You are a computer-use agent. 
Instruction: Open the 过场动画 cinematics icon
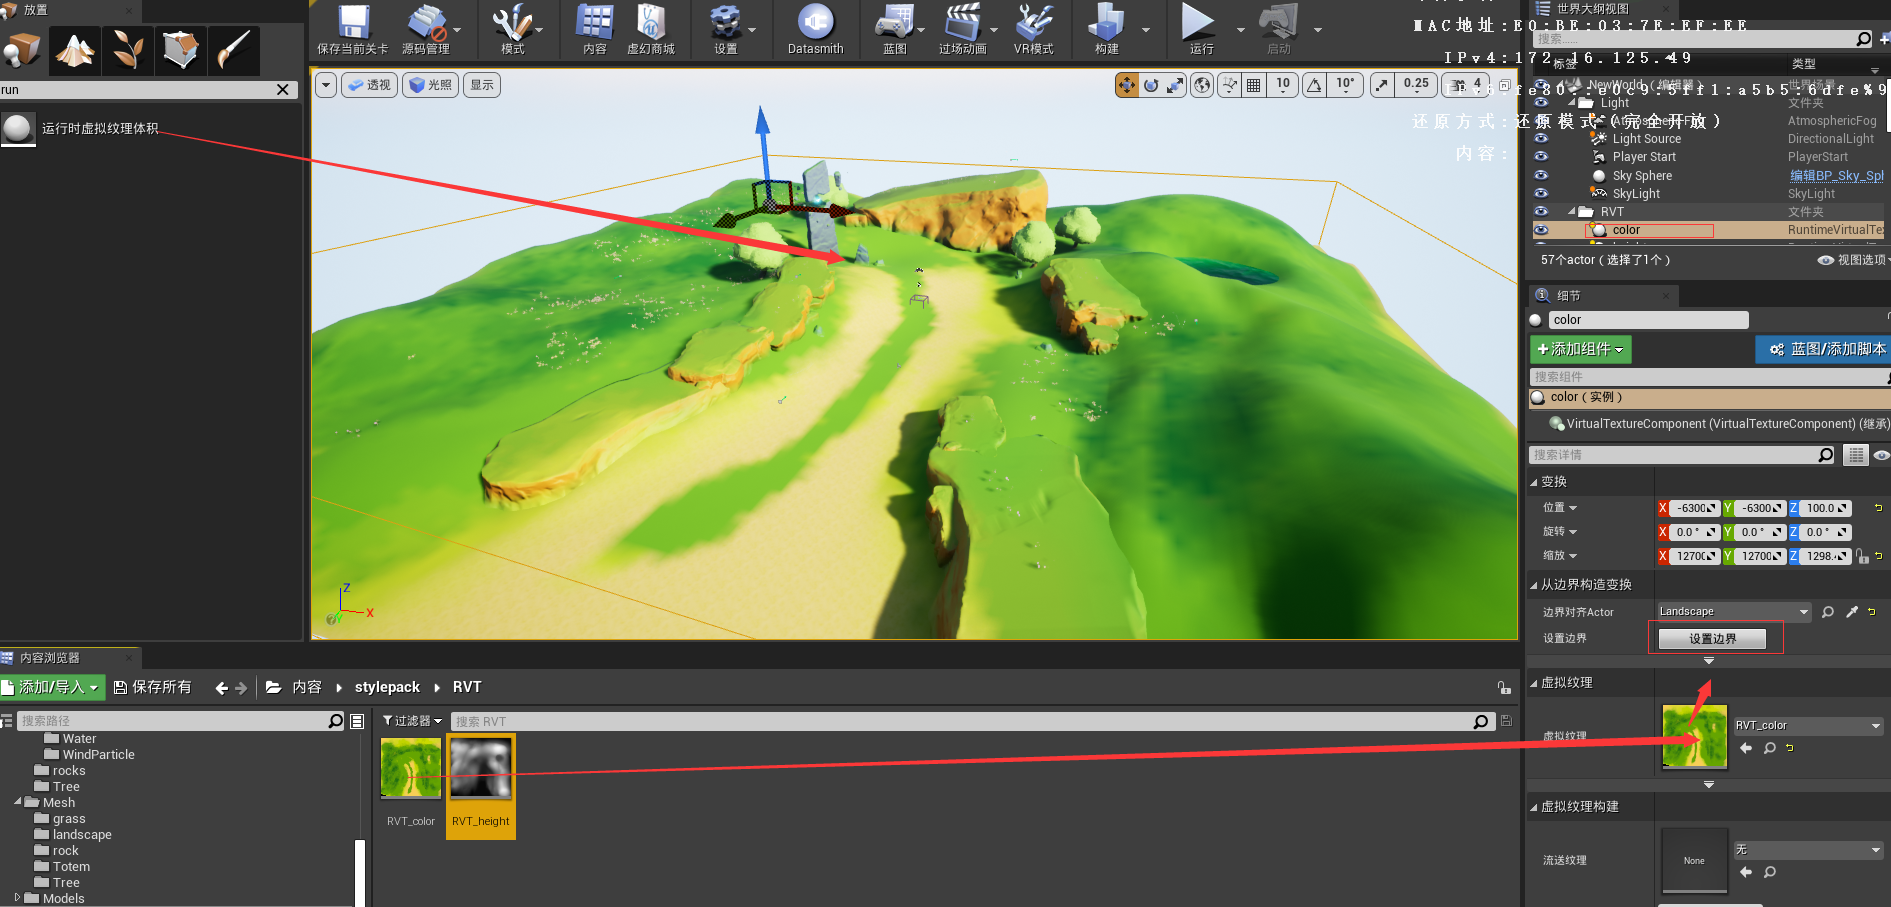(962, 29)
